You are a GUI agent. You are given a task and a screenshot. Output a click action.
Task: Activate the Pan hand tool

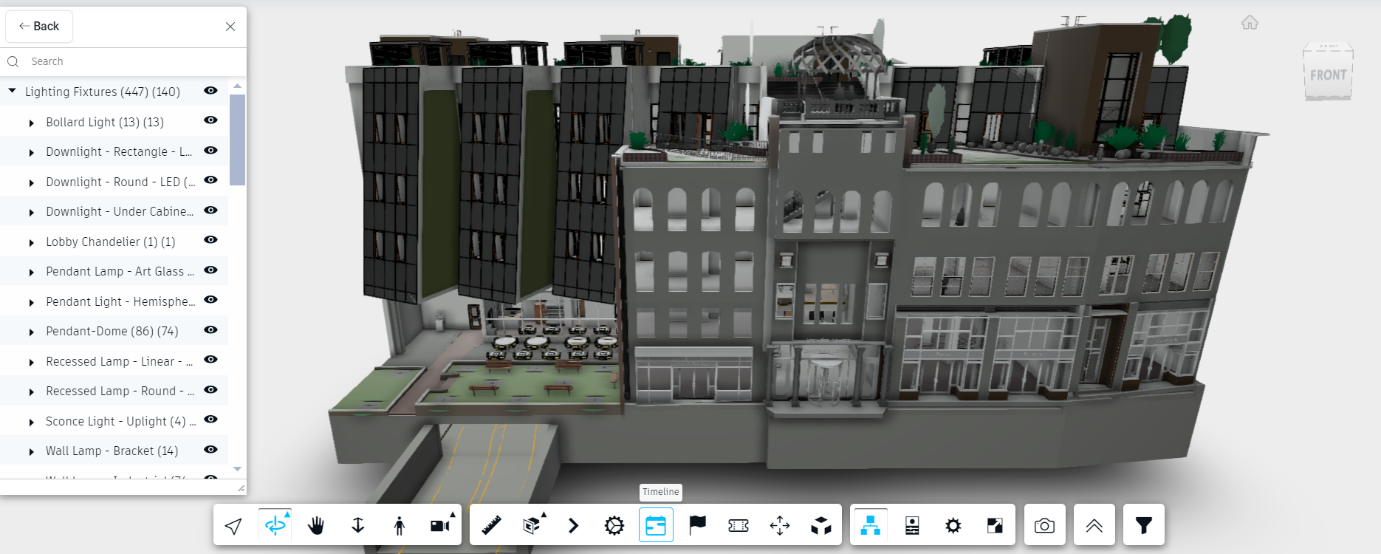click(316, 525)
